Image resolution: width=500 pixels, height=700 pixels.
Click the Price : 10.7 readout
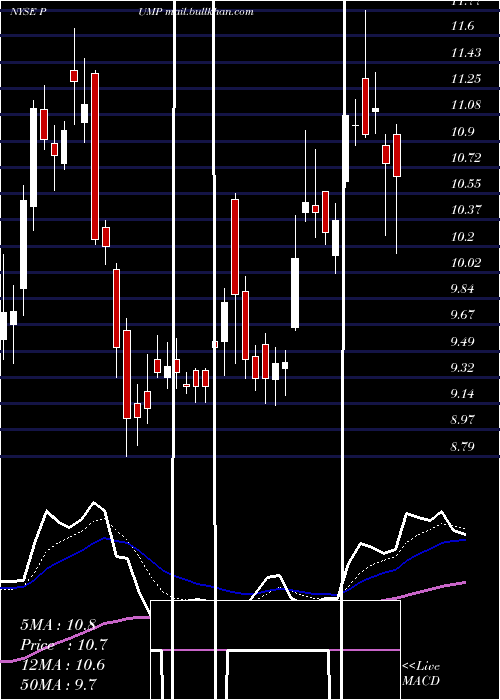tap(64, 645)
